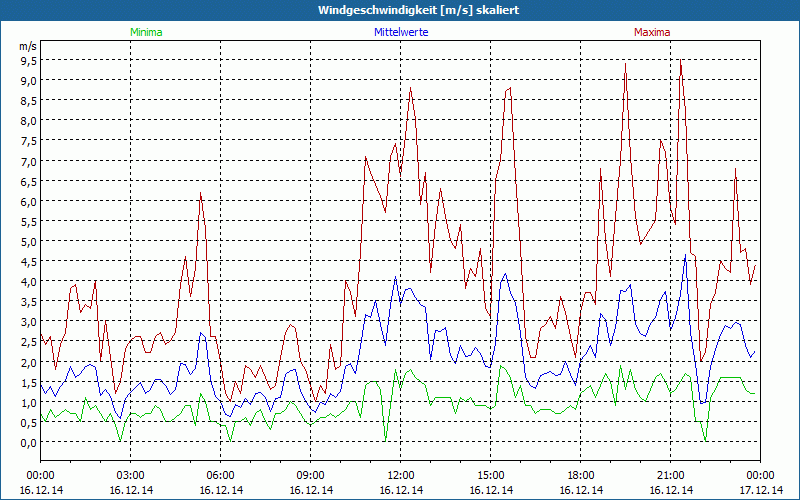Click the 1,5 y-axis value
The width and height of the screenshot is (800, 500).
click(29, 382)
